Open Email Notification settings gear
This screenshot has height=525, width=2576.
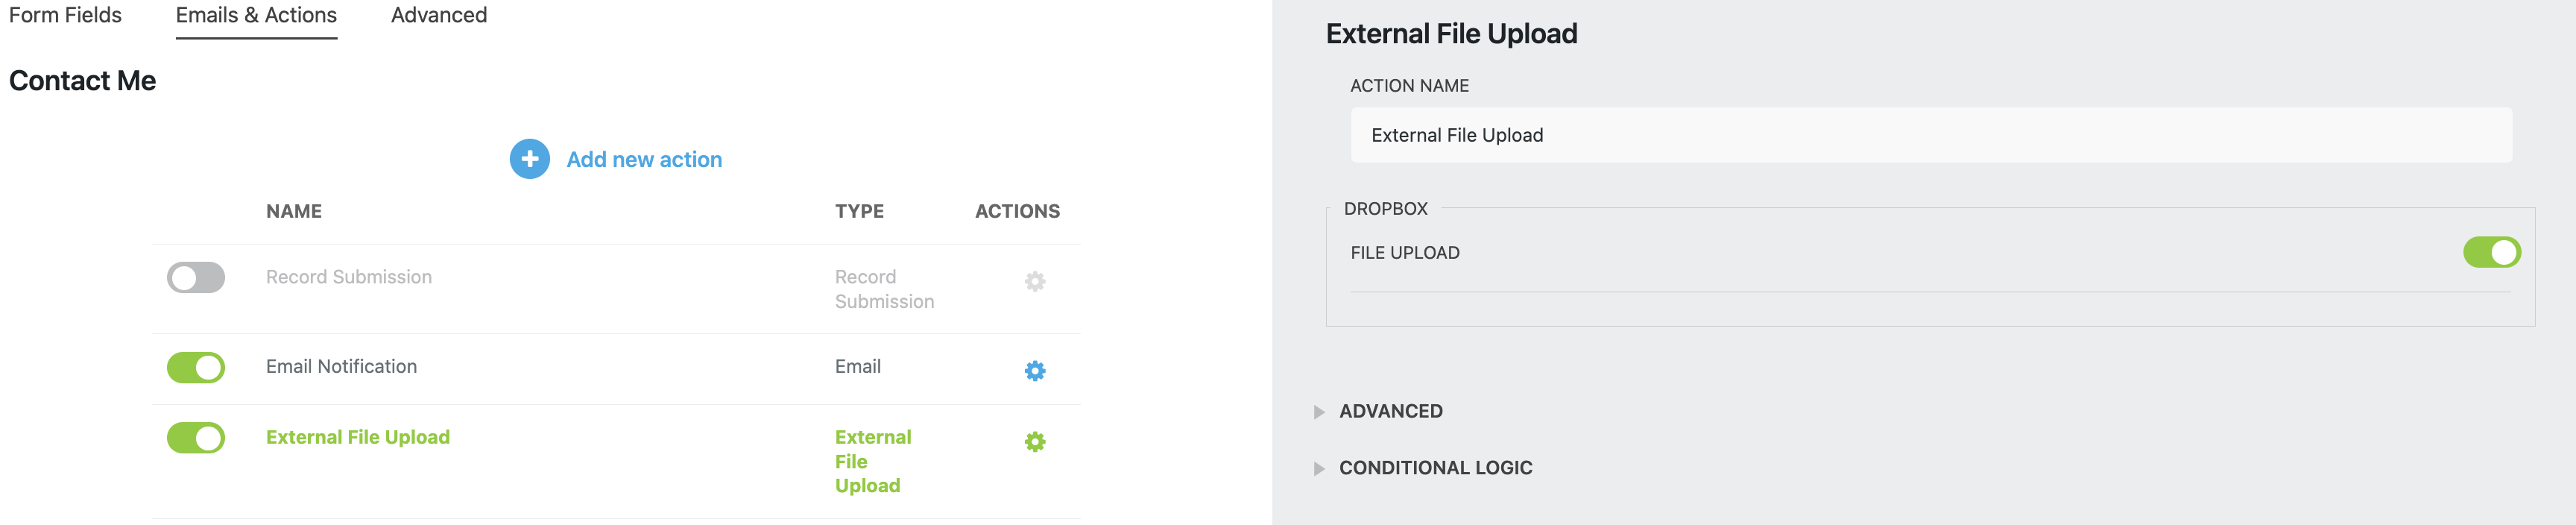[1034, 370]
